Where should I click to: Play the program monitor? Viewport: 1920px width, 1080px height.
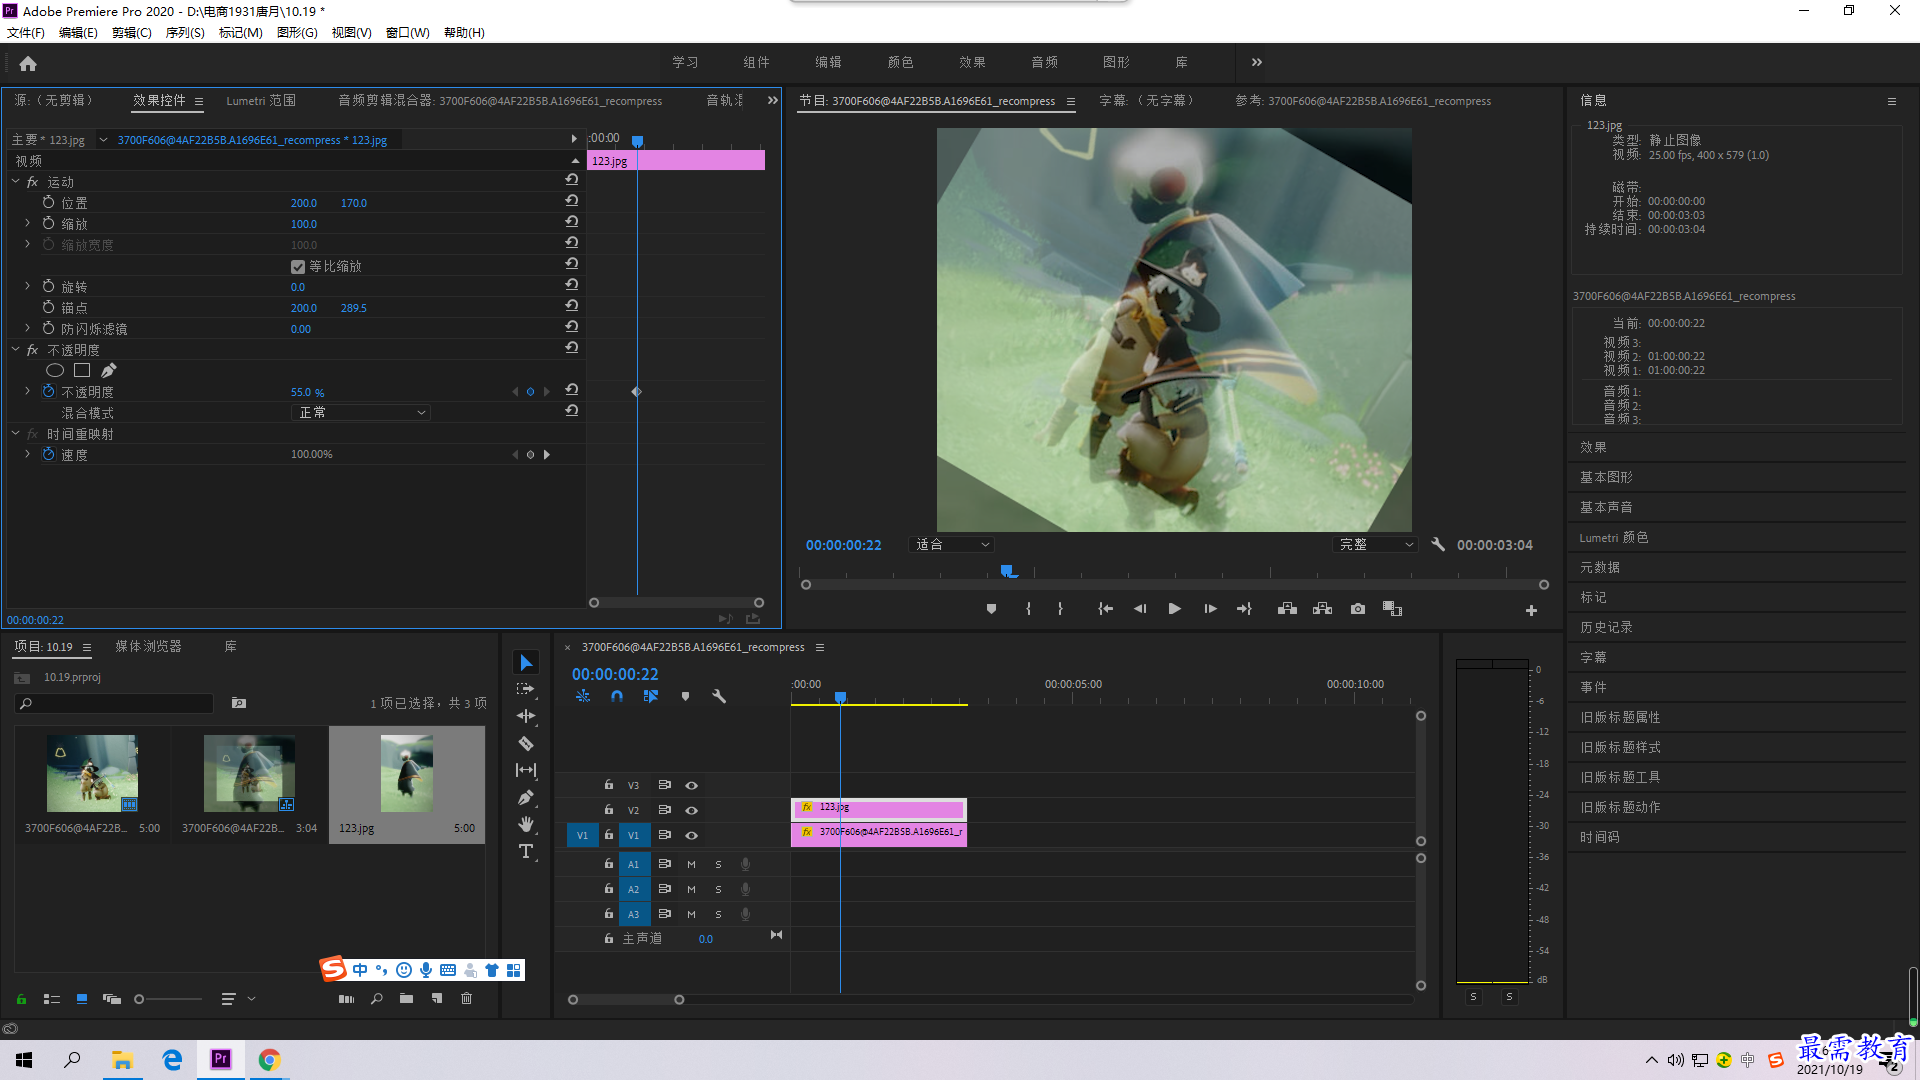tap(1175, 609)
